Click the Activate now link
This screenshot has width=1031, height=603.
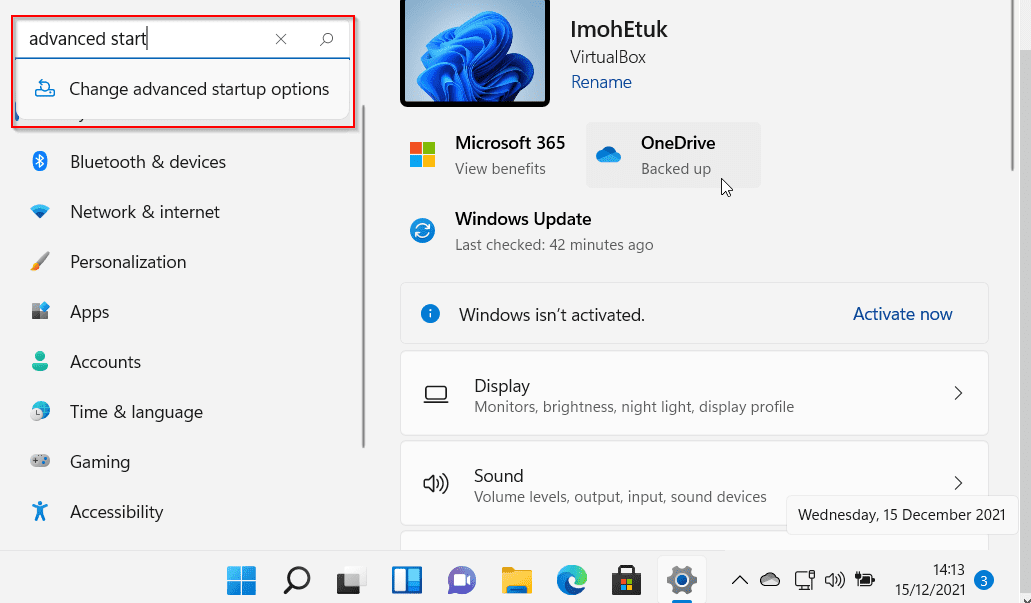point(902,314)
